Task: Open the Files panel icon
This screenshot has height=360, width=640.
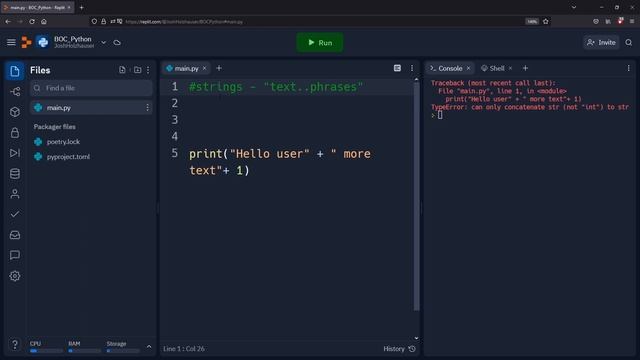Action: tap(15, 71)
